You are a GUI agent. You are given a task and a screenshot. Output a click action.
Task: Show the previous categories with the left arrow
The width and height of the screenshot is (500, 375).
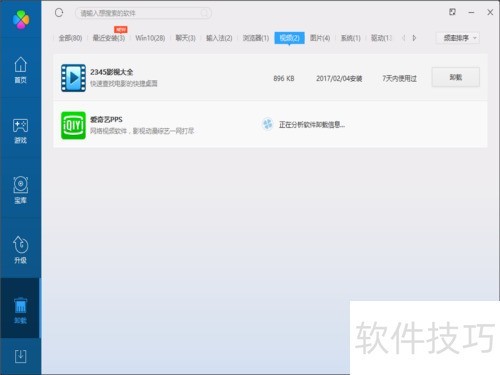coord(403,38)
